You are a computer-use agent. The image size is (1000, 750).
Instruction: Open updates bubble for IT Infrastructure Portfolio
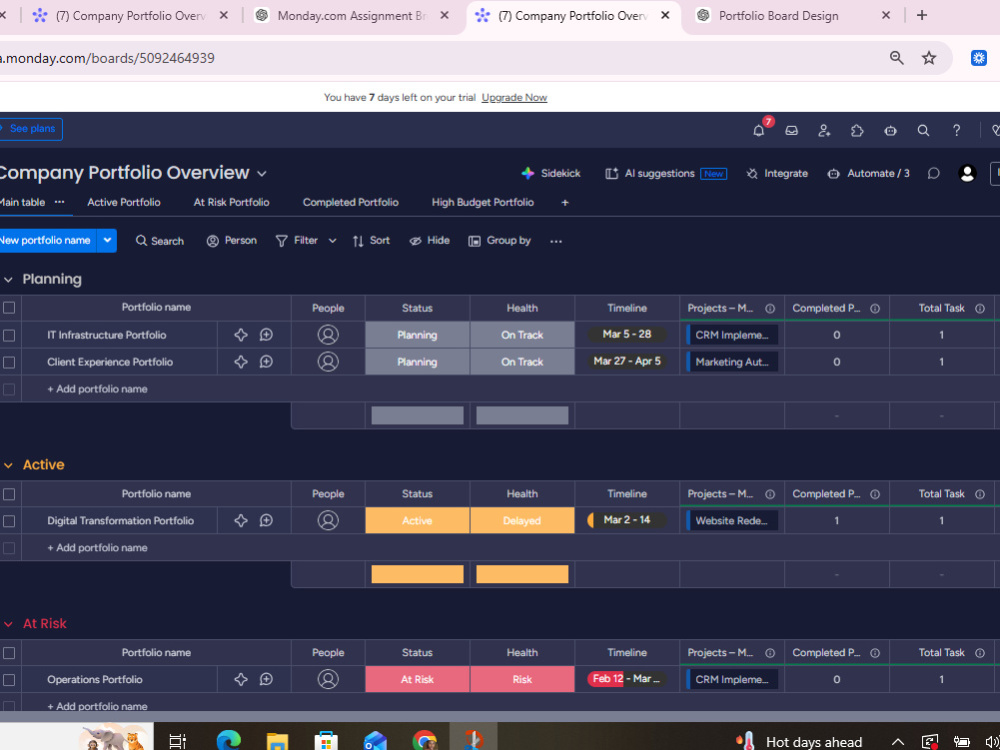[267, 335]
